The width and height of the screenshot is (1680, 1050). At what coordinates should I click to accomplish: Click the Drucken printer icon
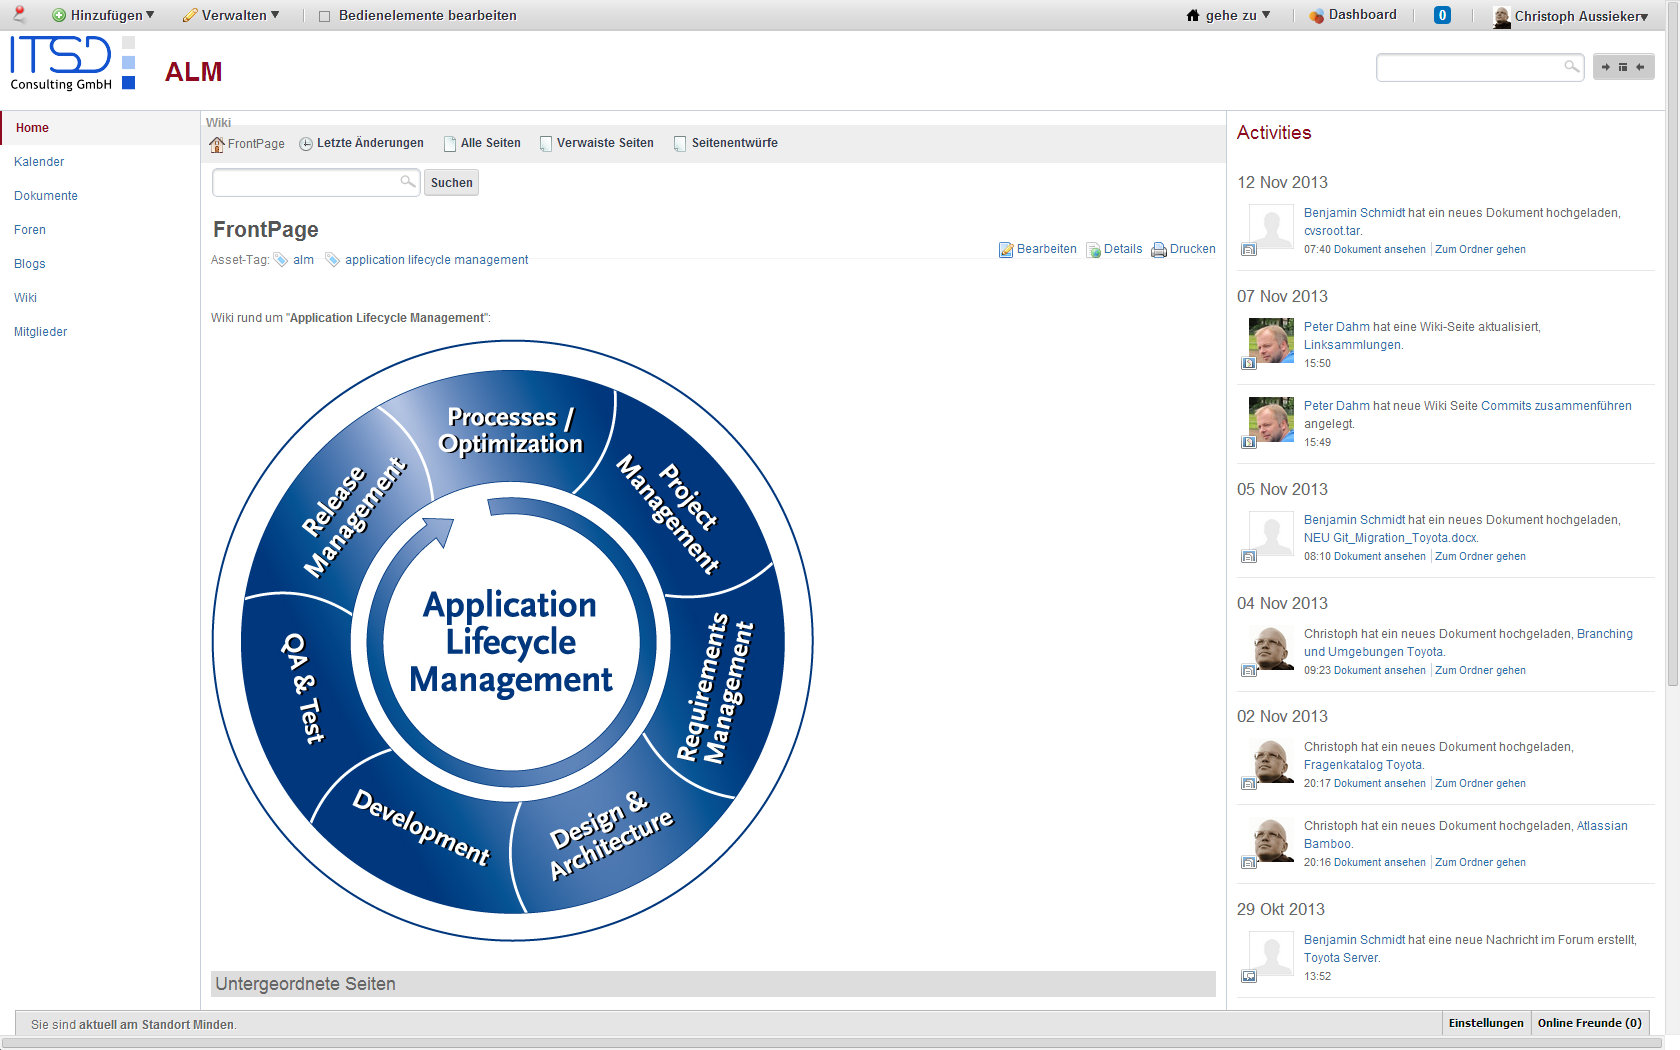1159,250
